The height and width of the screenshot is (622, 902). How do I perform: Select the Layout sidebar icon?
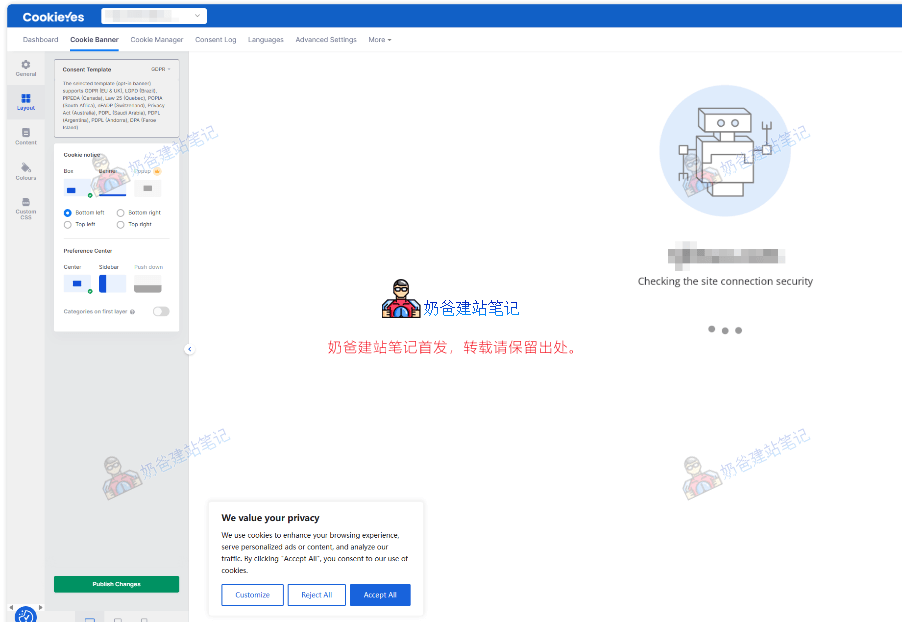[25, 101]
